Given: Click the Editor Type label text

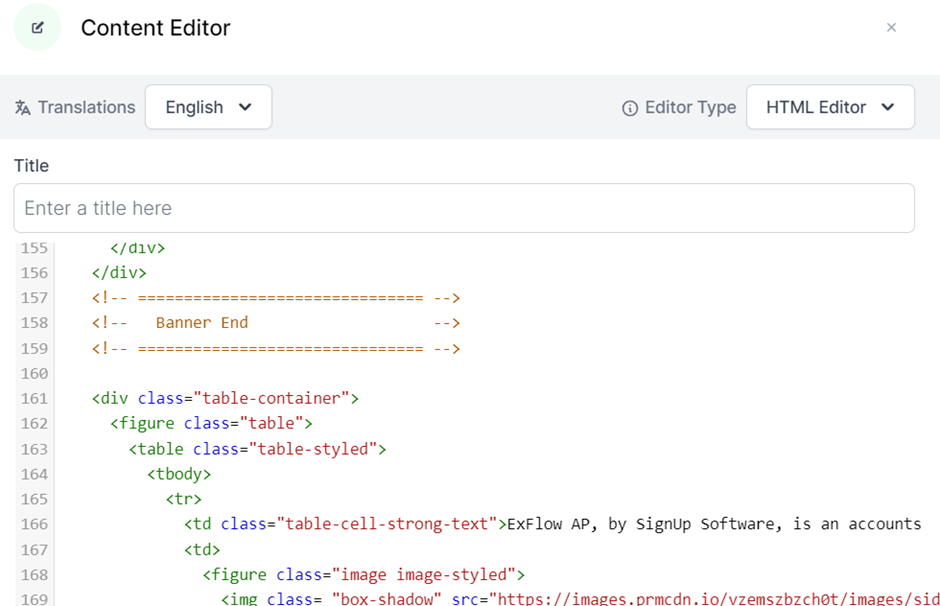Looking at the screenshot, I should [x=690, y=107].
